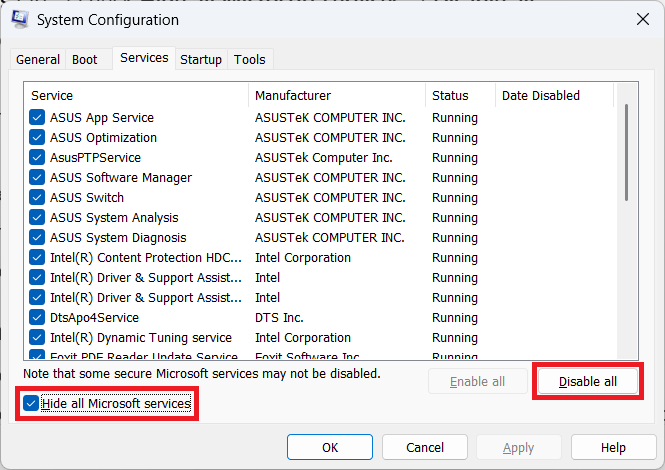The width and height of the screenshot is (665, 470).
Task: Sort services by Manufacturer column header
Action: pyautogui.click(x=336, y=96)
